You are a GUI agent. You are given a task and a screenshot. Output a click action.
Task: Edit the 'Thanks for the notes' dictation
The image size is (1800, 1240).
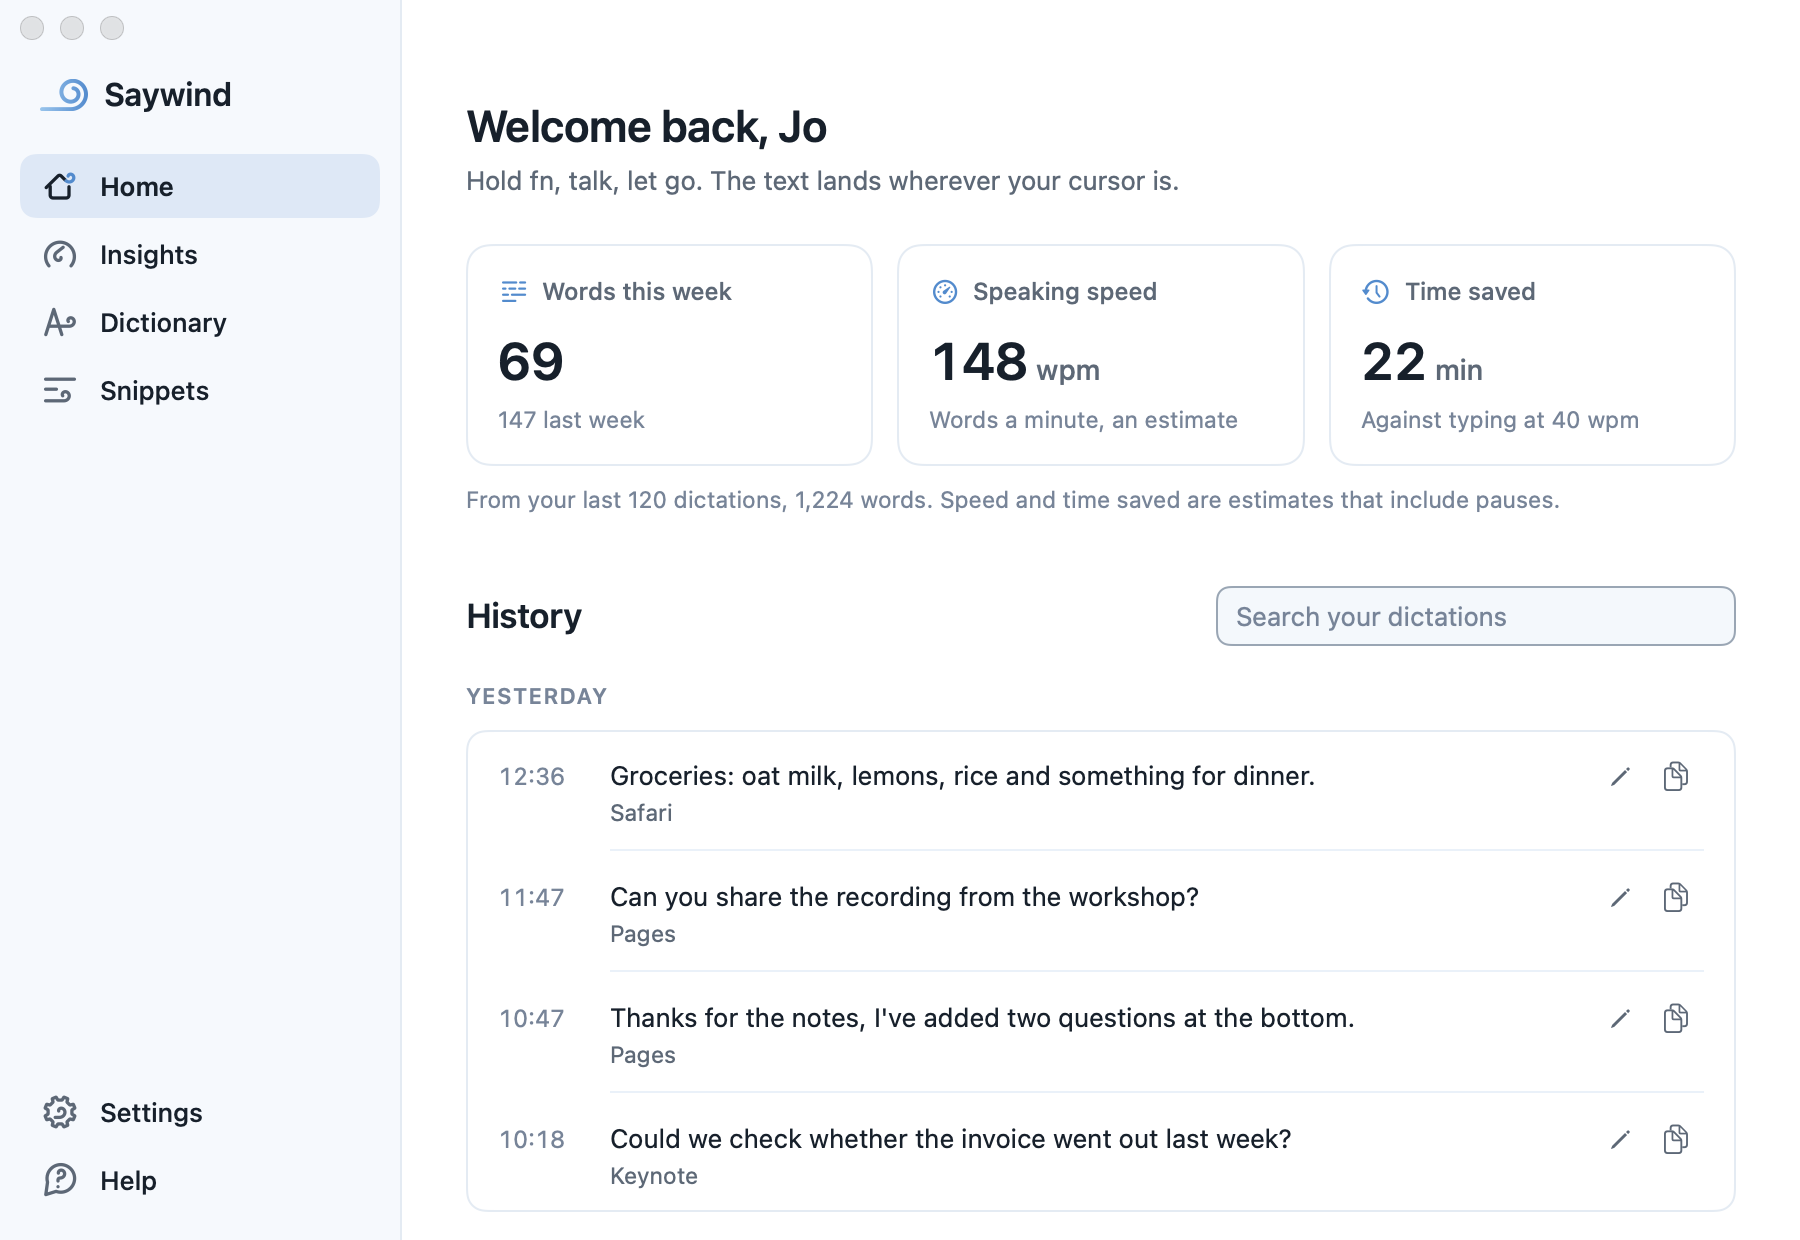pyautogui.click(x=1621, y=1019)
